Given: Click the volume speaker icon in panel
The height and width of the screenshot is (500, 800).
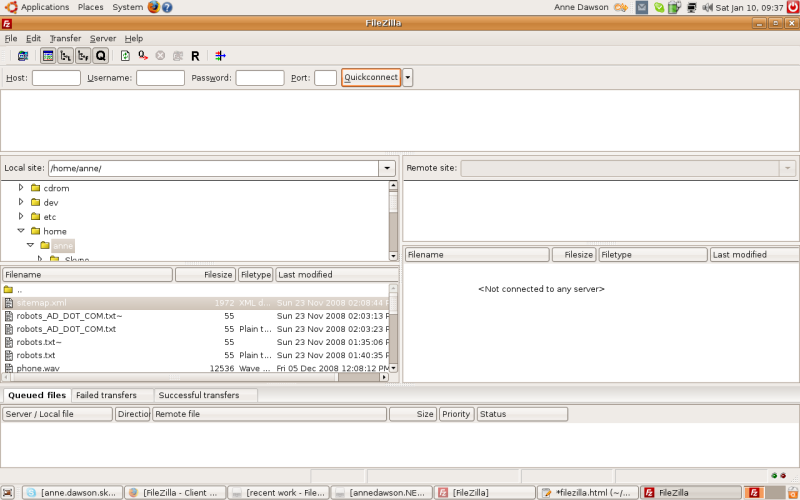Looking at the screenshot, I should click(x=707, y=7).
